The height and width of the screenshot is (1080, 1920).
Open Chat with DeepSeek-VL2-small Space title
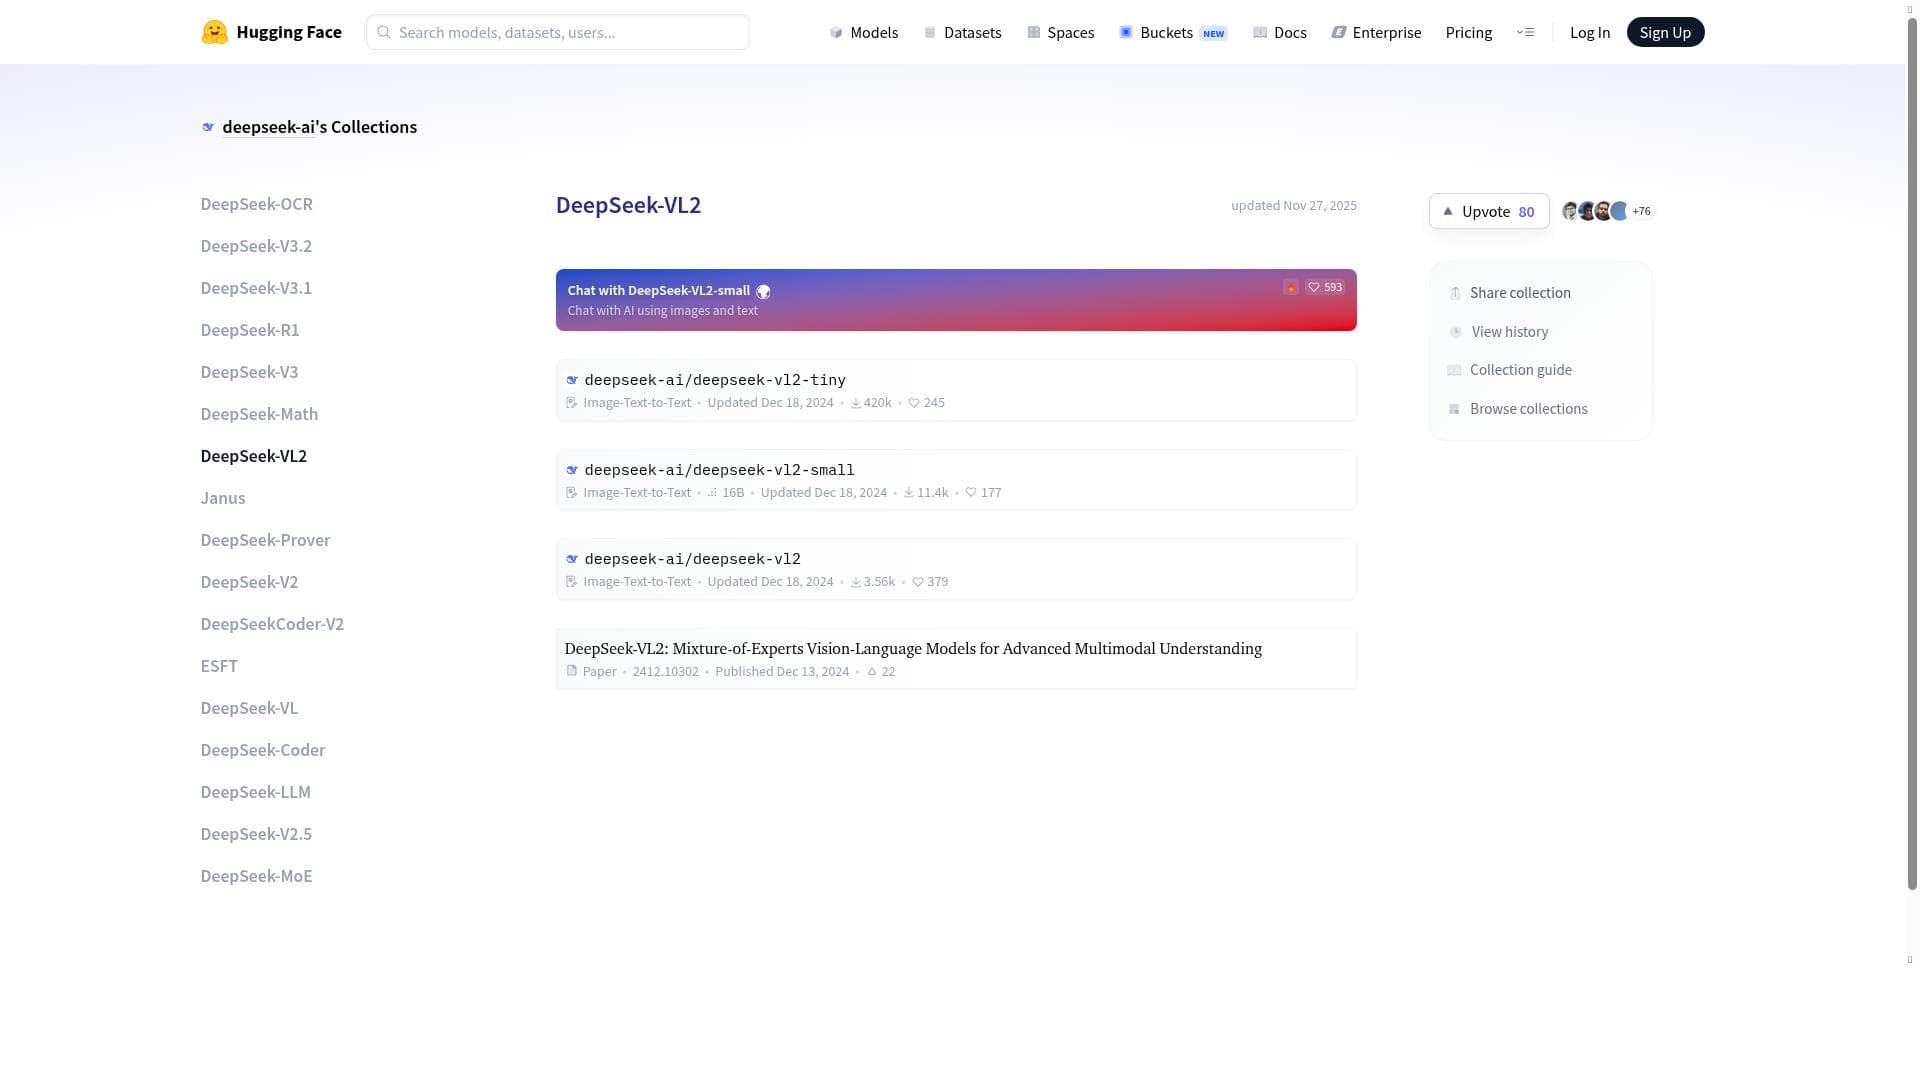pos(659,291)
